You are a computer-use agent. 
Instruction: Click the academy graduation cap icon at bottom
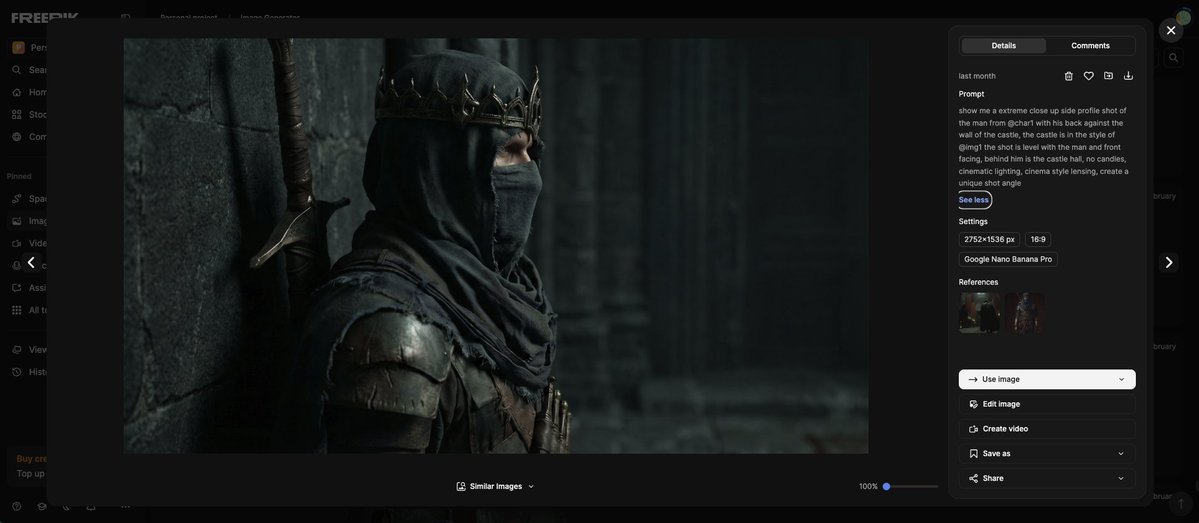pos(41,506)
